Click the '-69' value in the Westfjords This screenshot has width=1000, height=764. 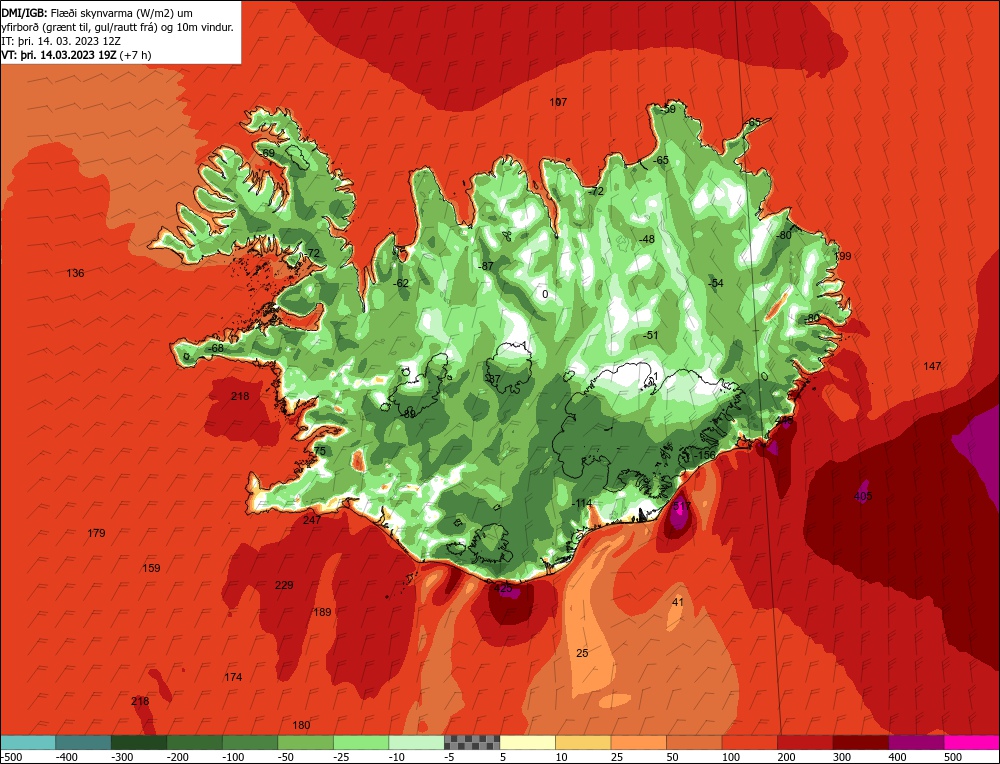point(267,153)
